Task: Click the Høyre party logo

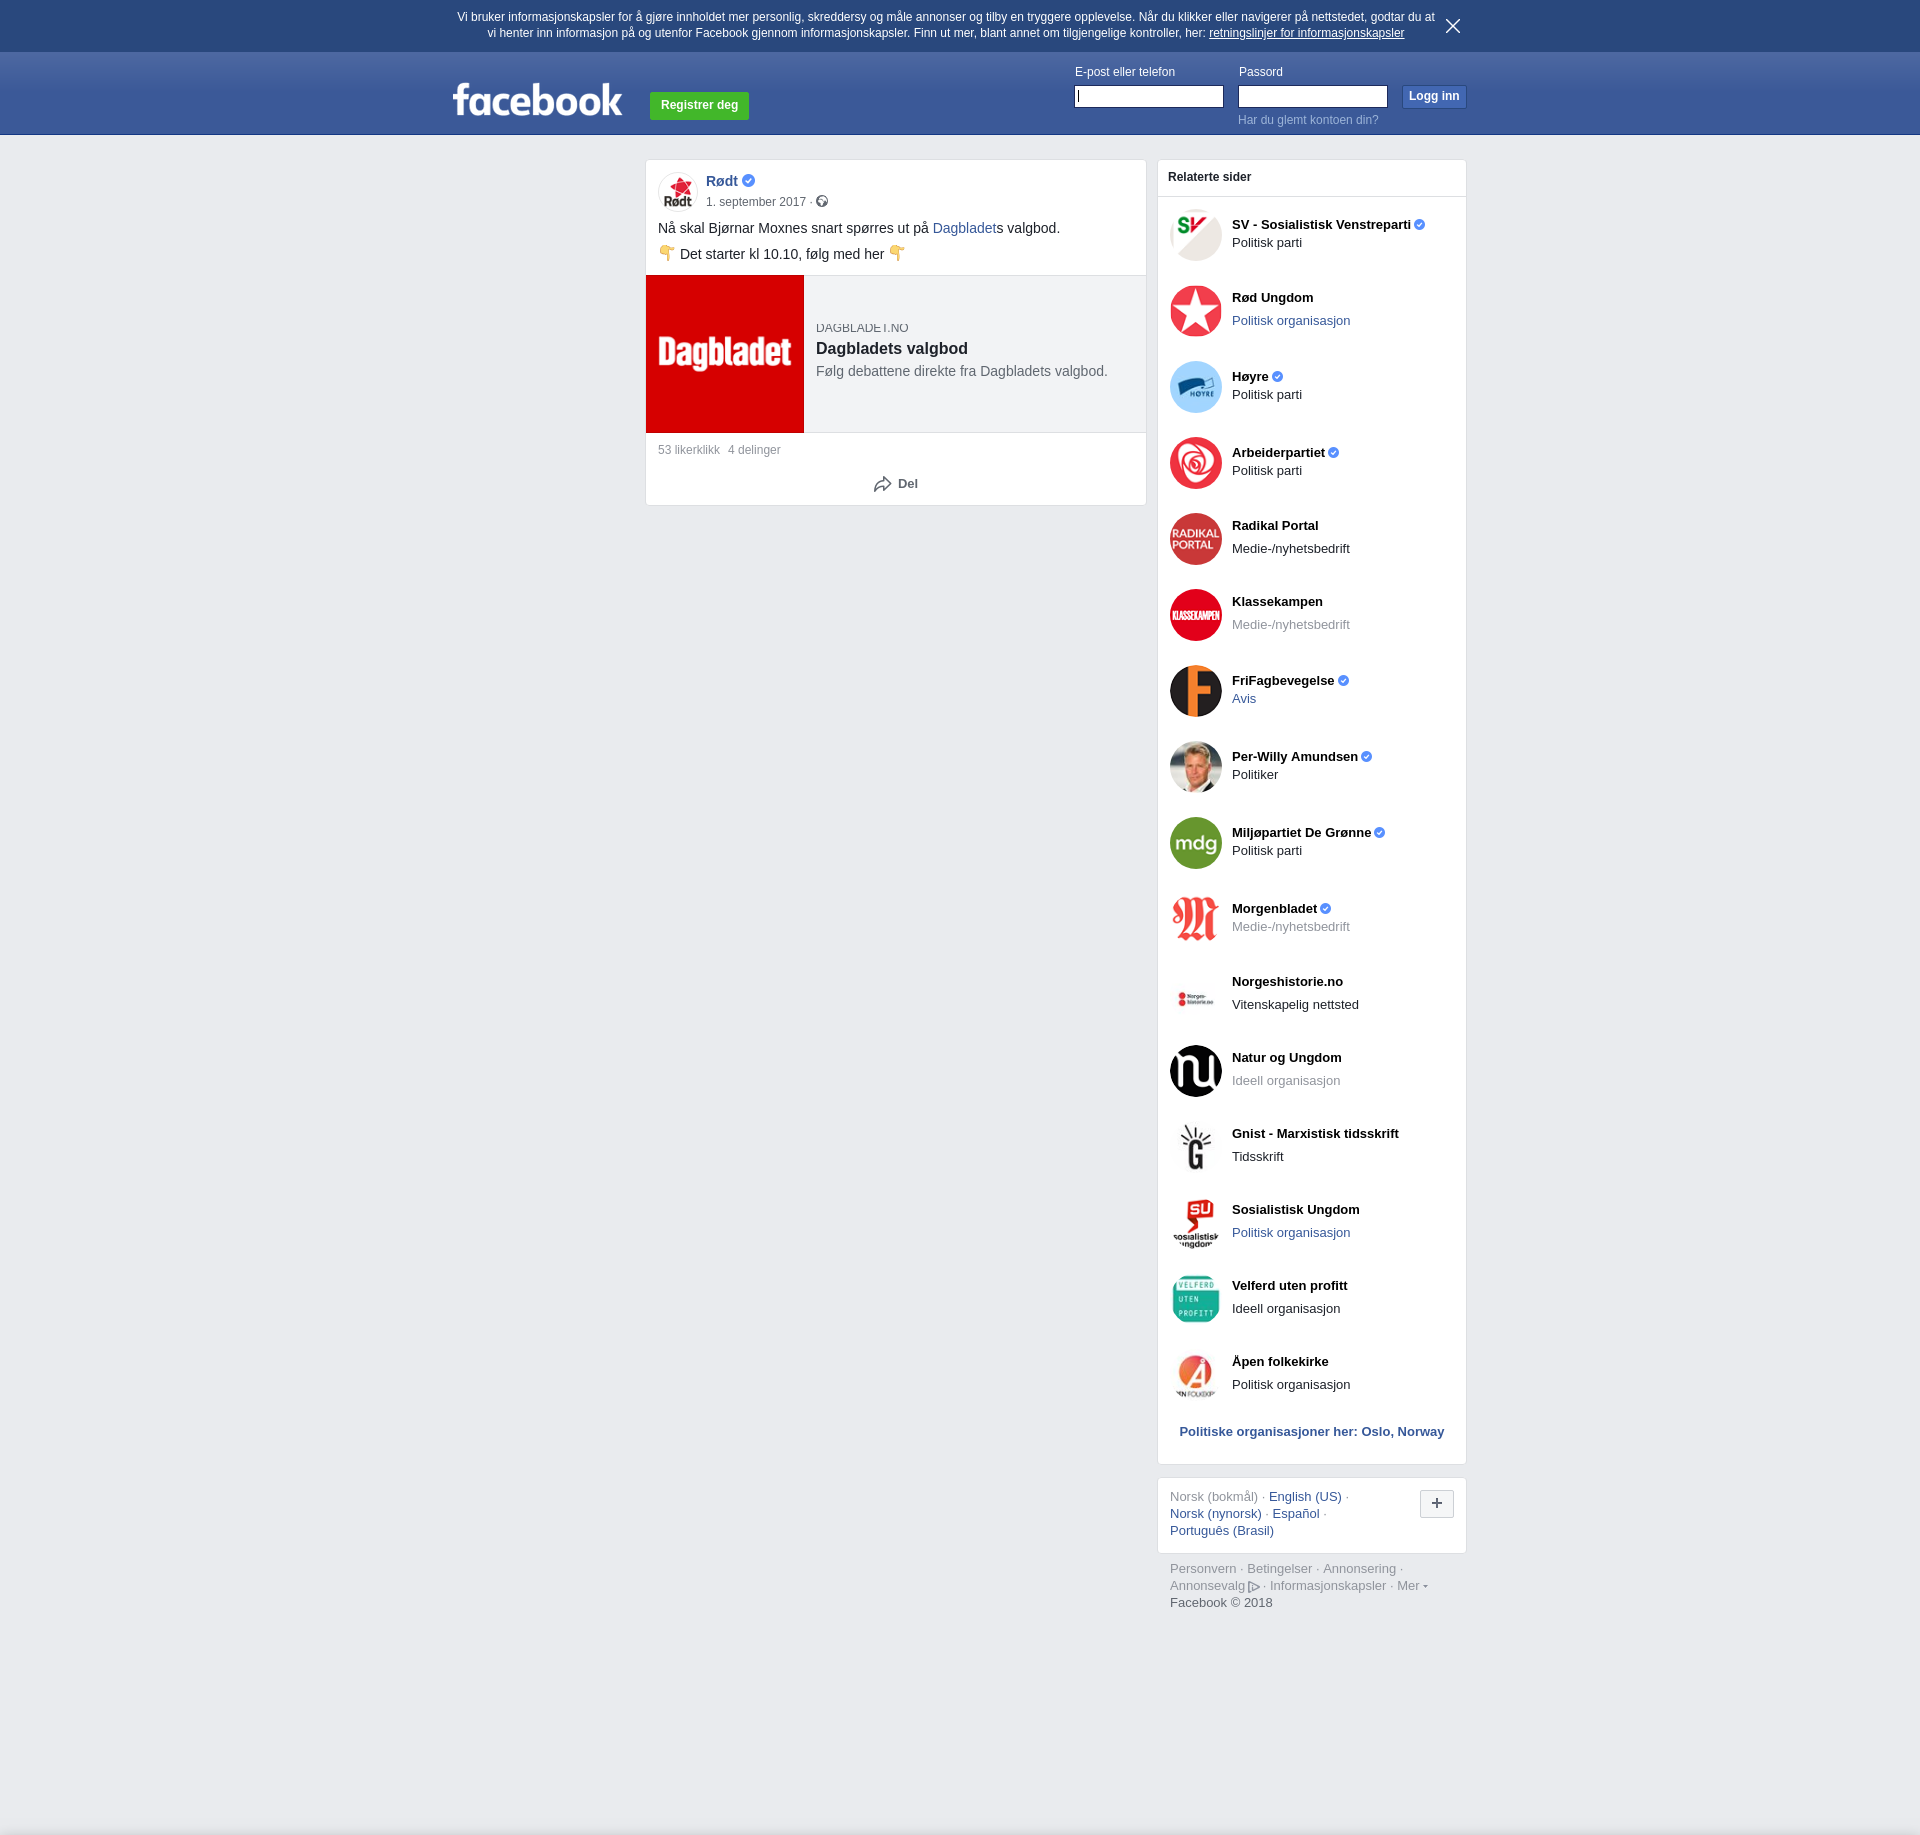Action: pyautogui.click(x=1196, y=387)
